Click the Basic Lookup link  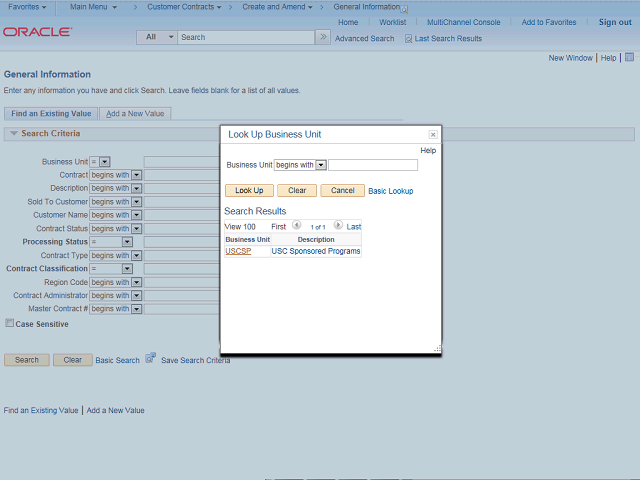391,191
